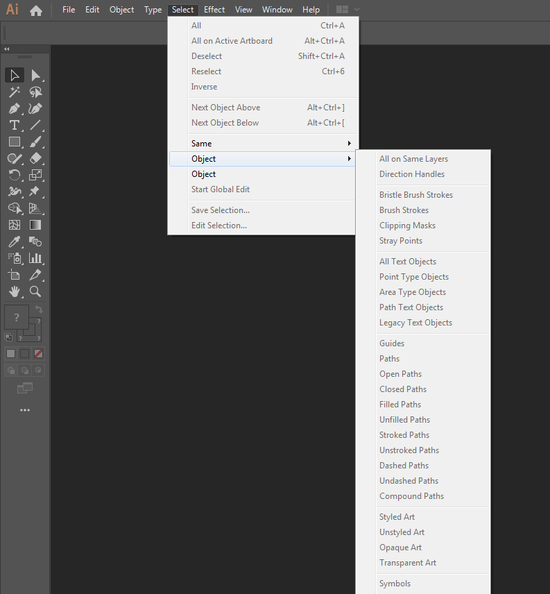550x594 pixels.
Task: Select the Selection tool (black arrow)
Action: coord(14,75)
